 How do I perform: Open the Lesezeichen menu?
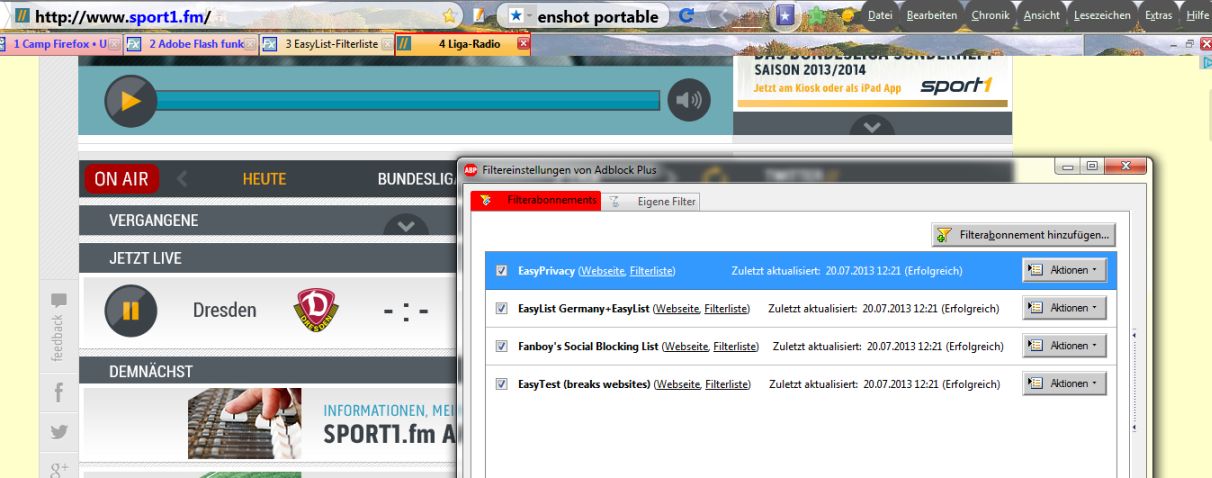(1102, 16)
